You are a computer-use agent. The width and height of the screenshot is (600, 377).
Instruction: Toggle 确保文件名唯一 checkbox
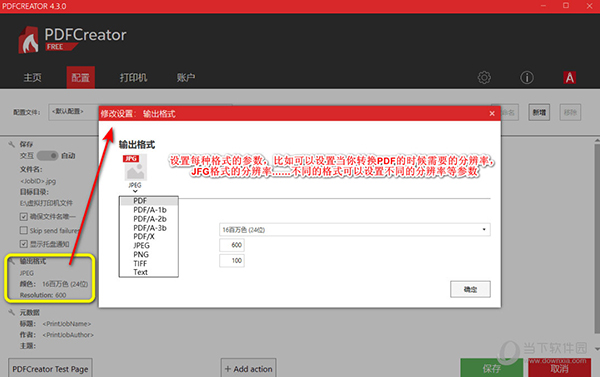pyautogui.click(x=23, y=217)
